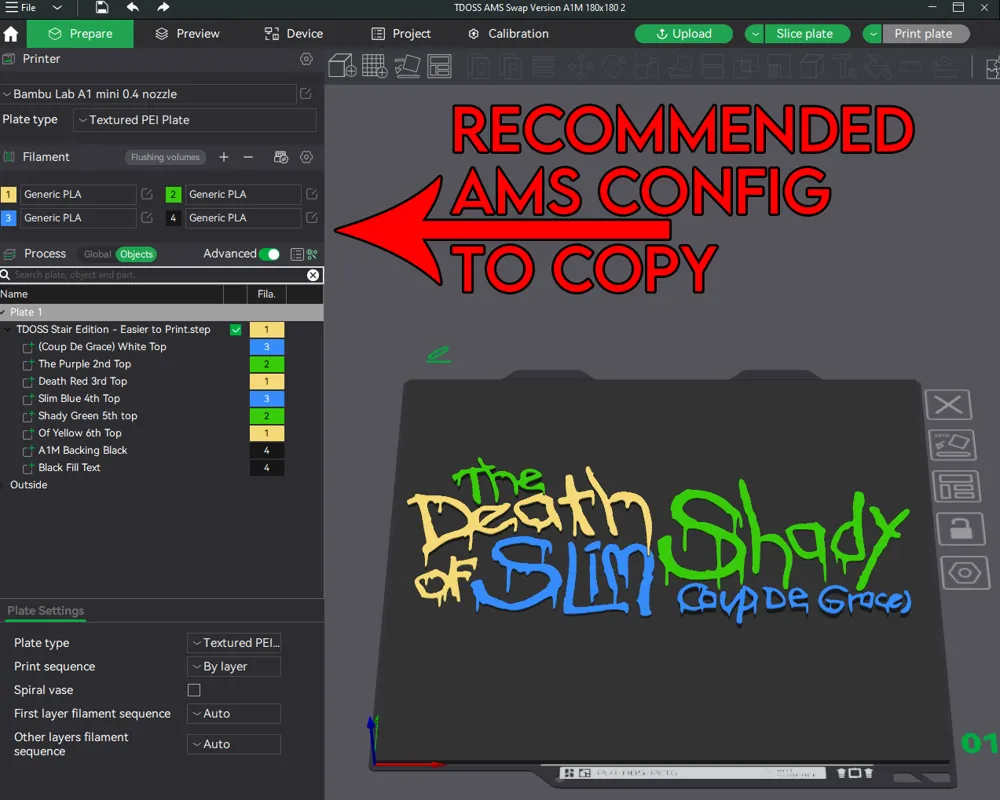
Task: Add a filament with plus icon
Action: pyautogui.click(x=224, y=157)
